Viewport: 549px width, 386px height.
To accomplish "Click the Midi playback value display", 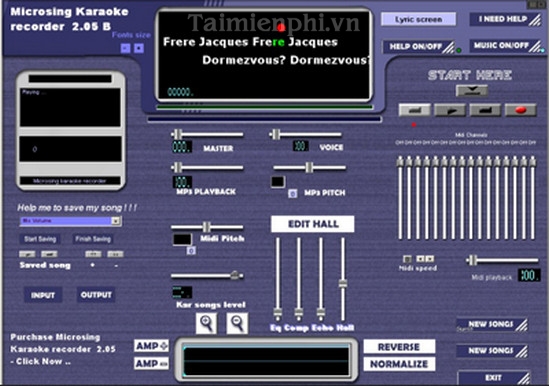I will pos(529,275).
